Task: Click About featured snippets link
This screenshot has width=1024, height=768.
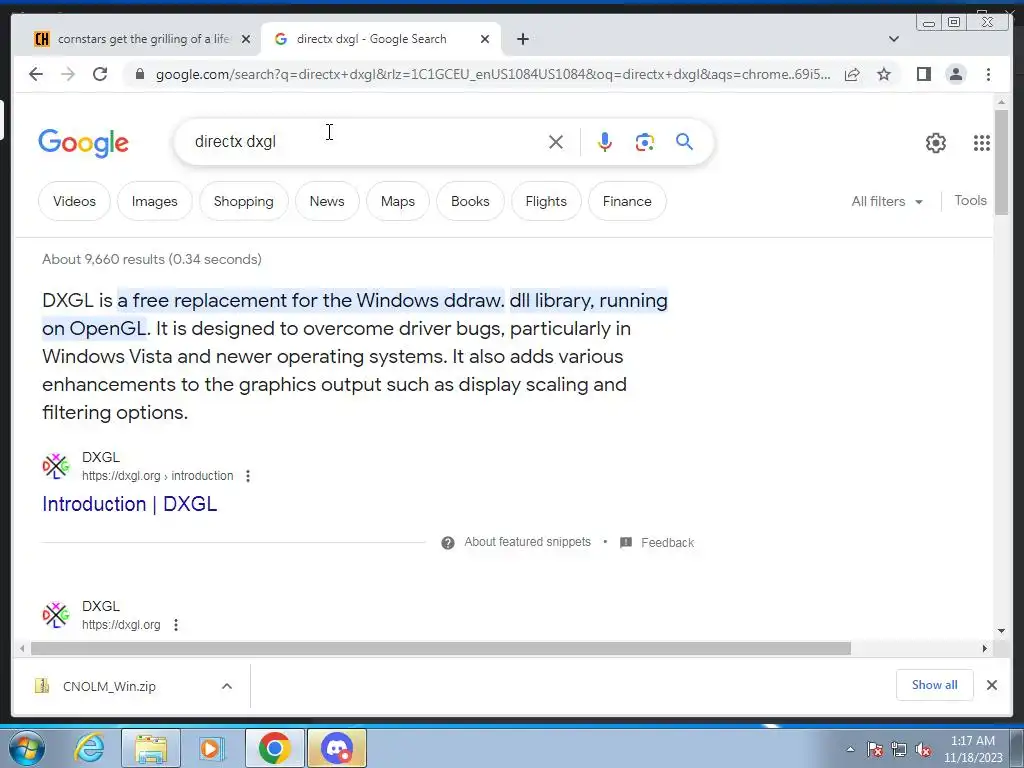Action: click(528, 542)
